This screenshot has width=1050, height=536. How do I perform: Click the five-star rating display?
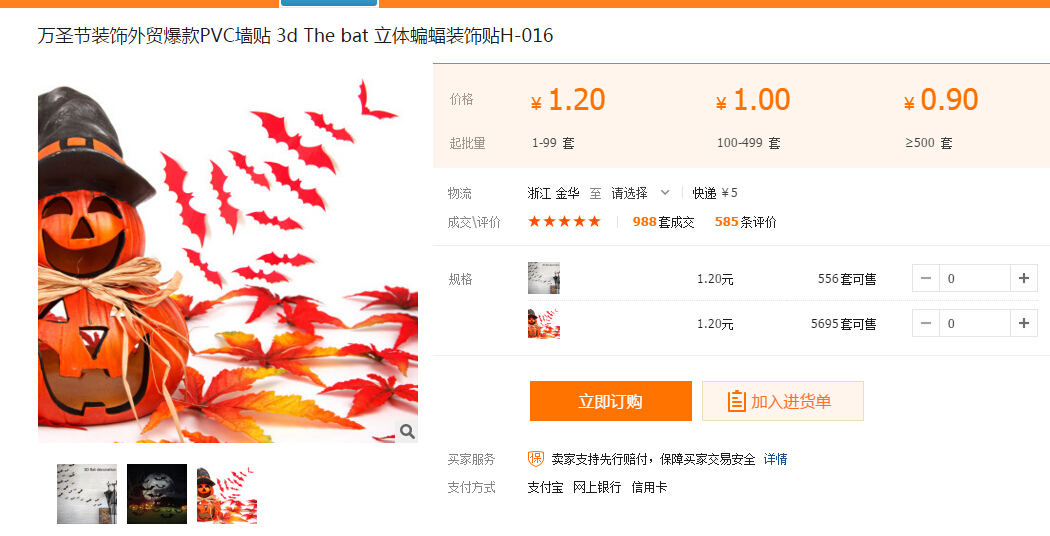[x=565, y=222]
